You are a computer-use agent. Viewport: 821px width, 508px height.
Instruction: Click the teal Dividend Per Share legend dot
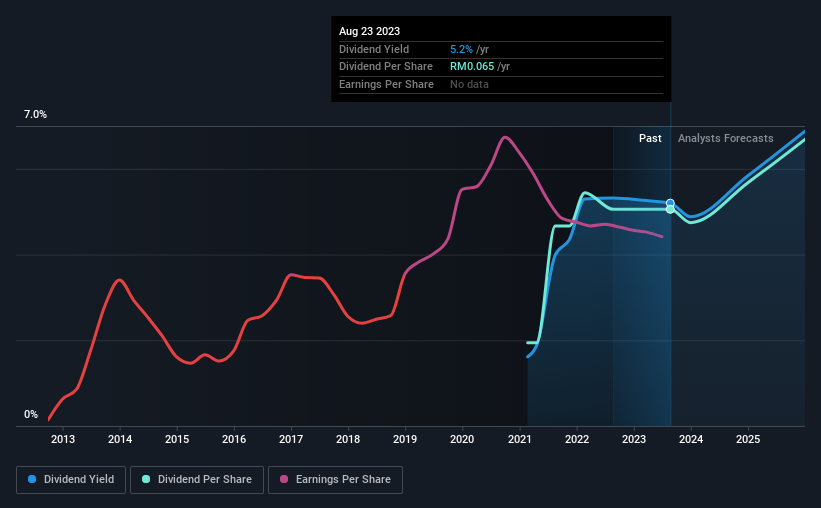(x=147, y=480)
